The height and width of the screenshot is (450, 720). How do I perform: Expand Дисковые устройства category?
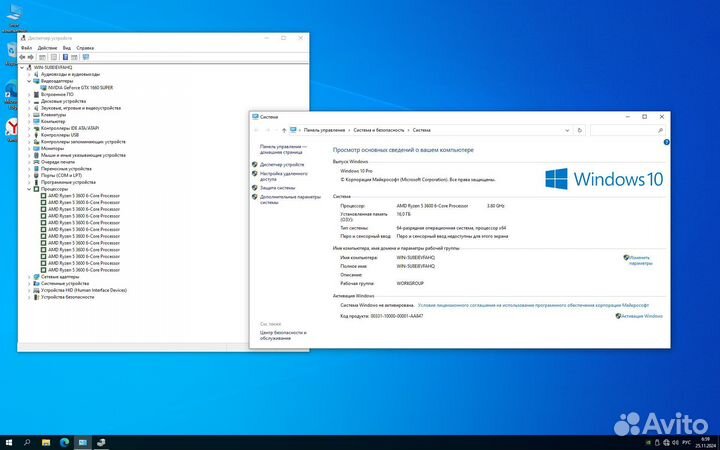[29, 101]
